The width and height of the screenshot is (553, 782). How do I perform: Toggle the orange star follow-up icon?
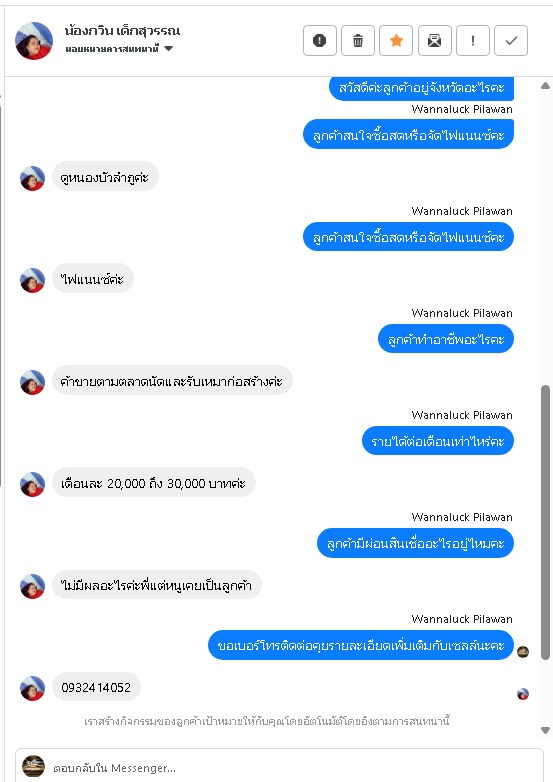click(396, 40)
